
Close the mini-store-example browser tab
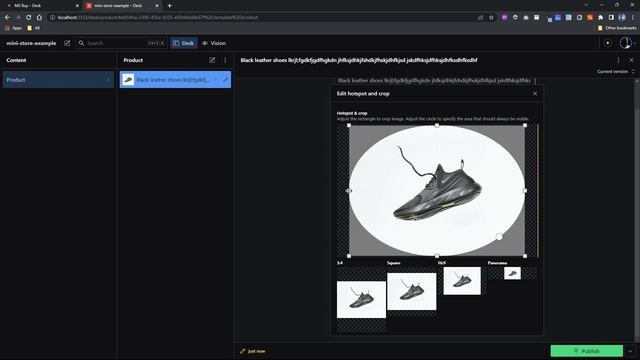point(157,6)
